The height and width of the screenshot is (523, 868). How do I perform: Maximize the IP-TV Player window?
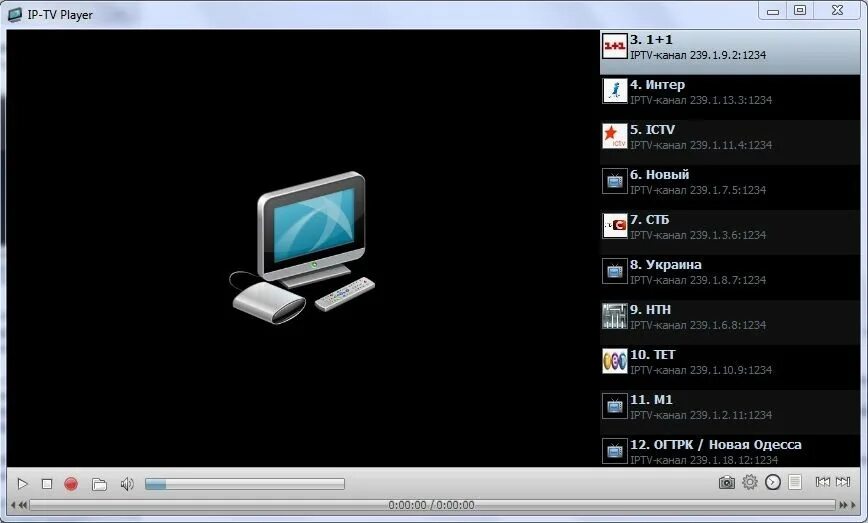point(800,10)
